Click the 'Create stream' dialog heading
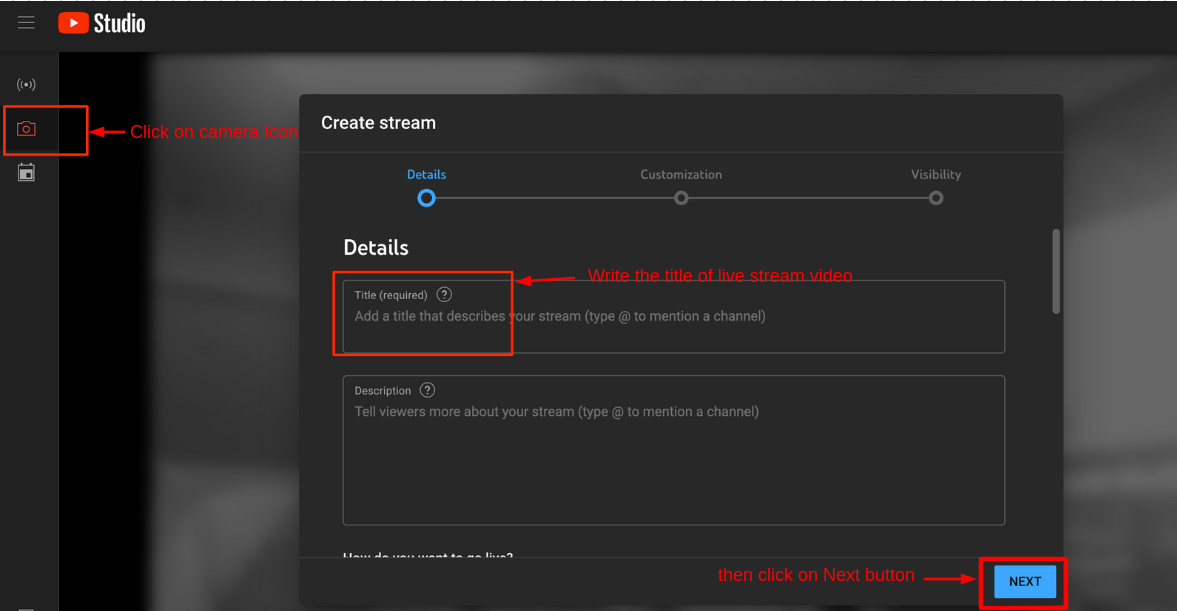 (x=378, y=123)
